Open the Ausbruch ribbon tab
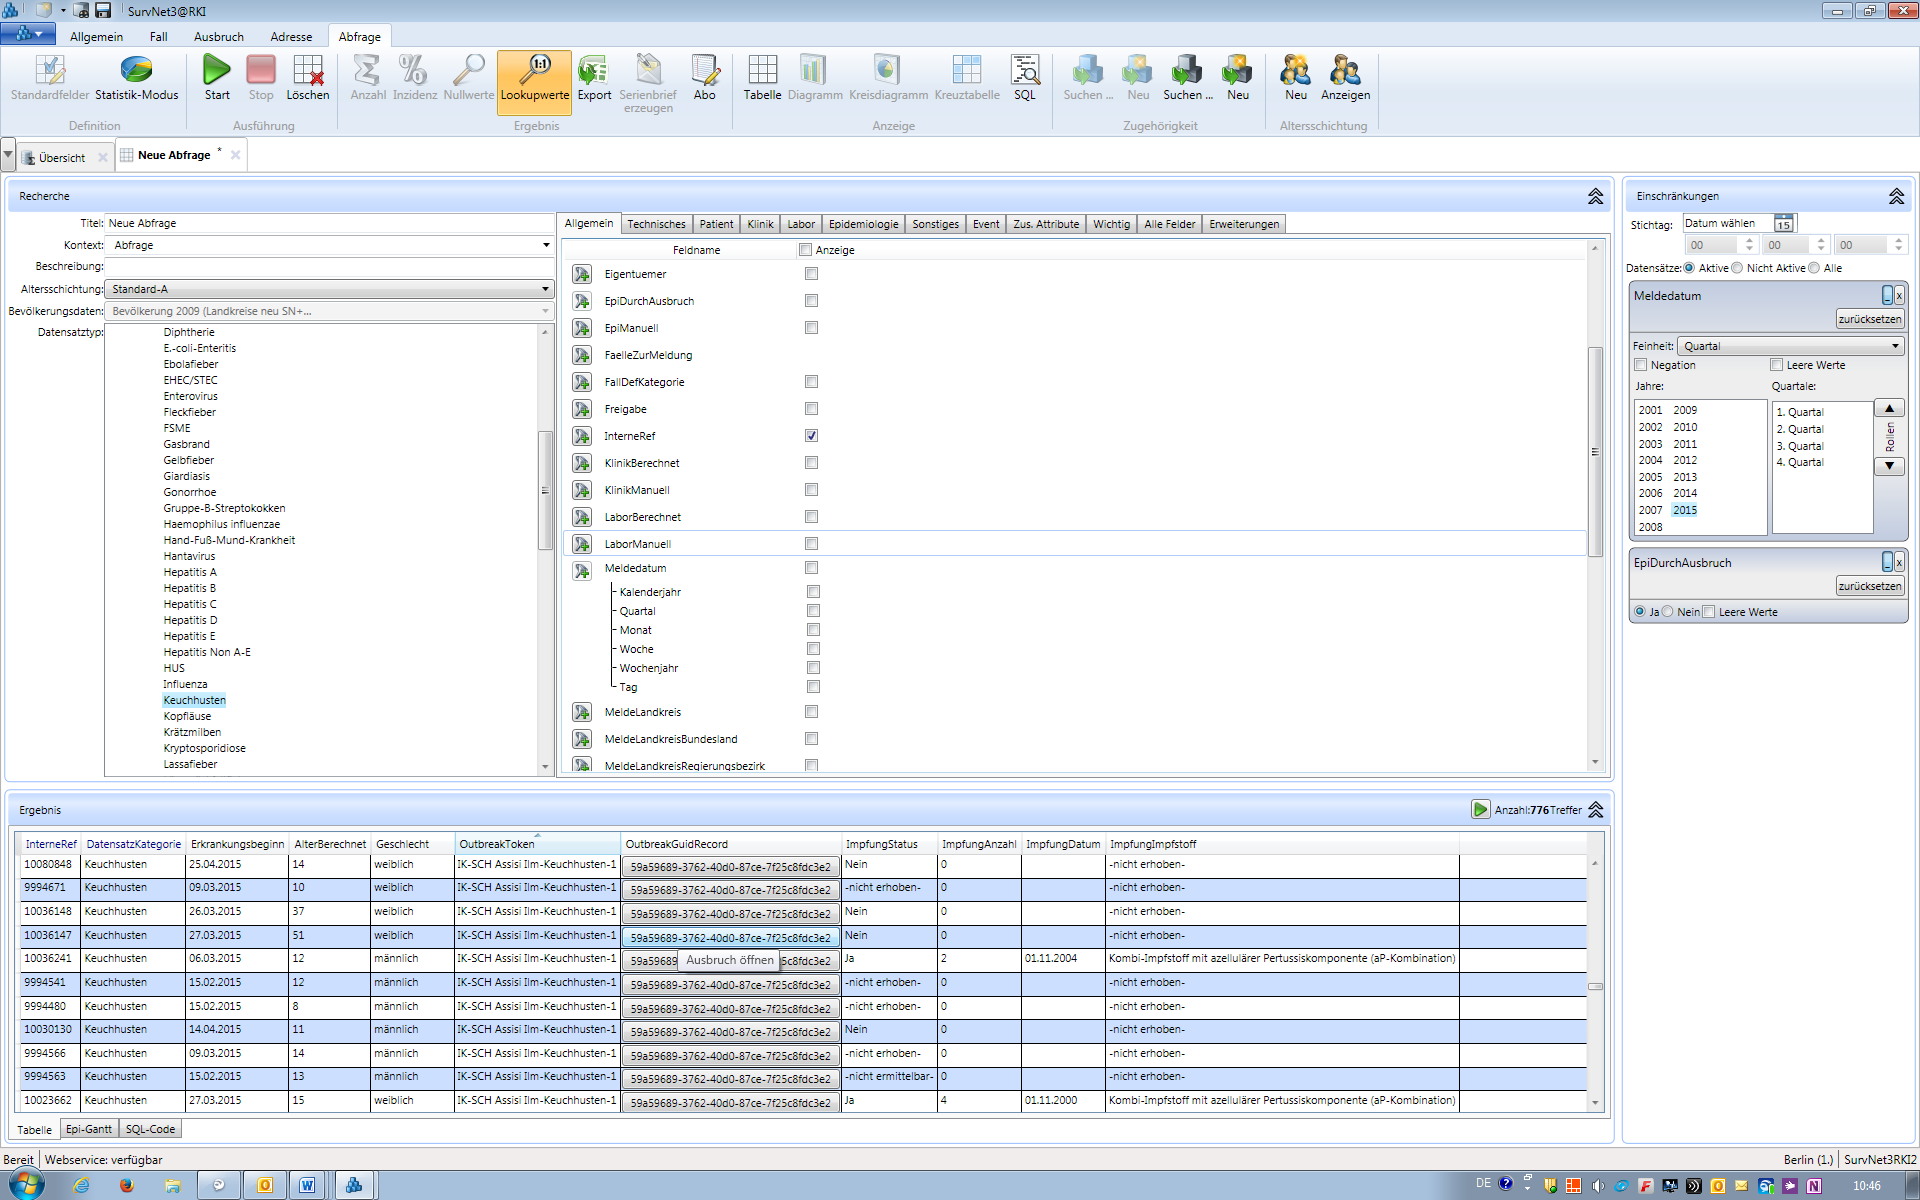This screenshot has width=1920, height=1200. click(x=218, y=37)
